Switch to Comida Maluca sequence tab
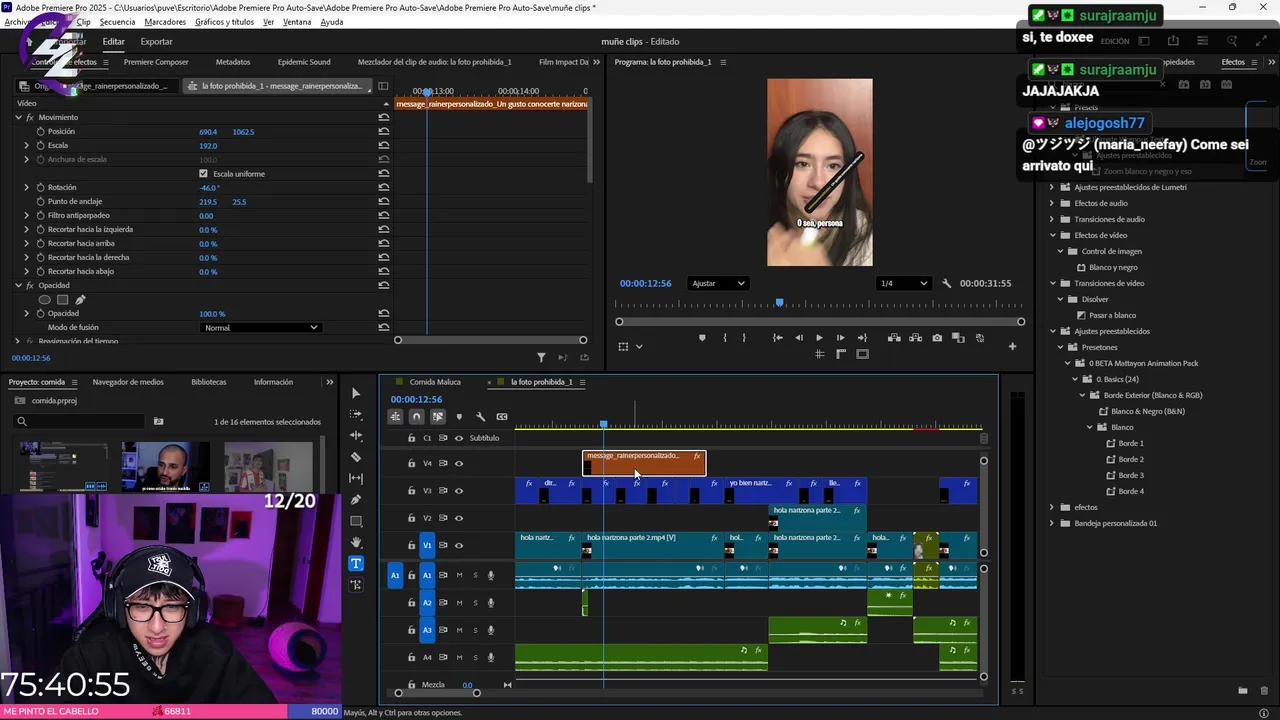This screenshot has width=1280, height=720. 435,382
